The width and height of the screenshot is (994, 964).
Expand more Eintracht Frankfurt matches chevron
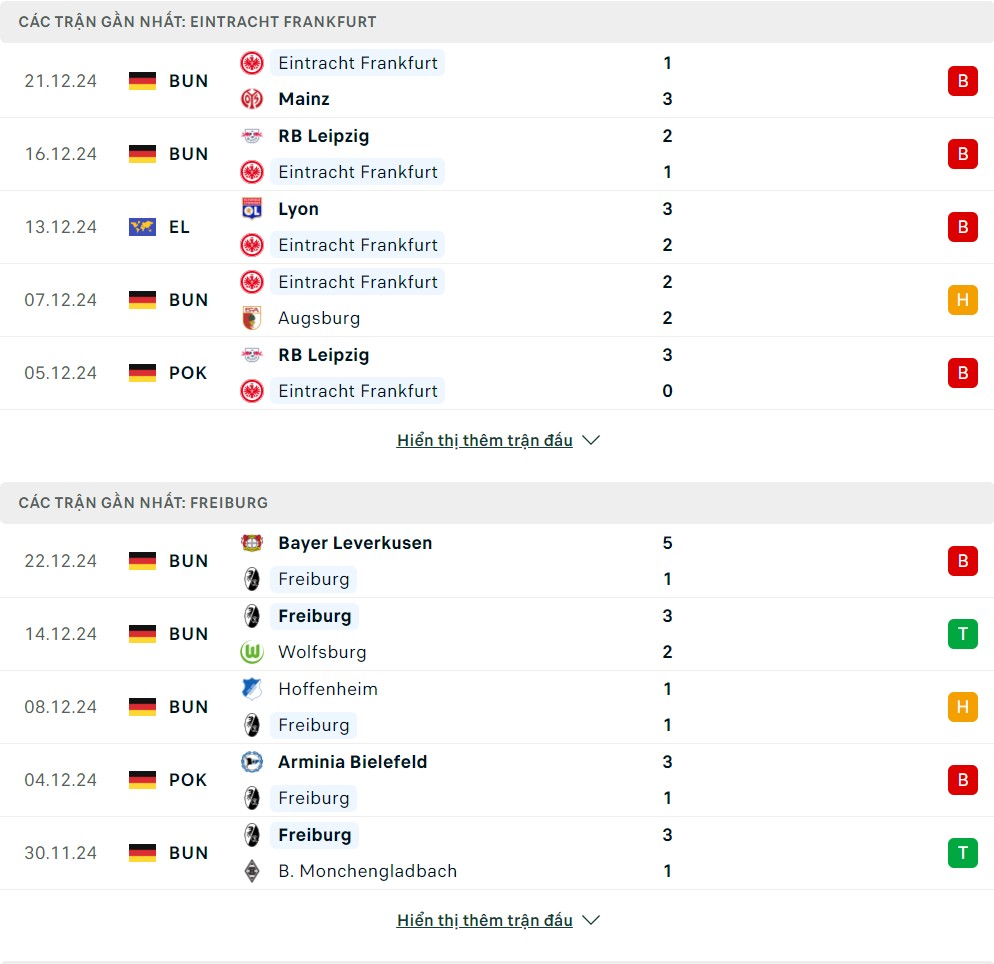tap(591, 440)
